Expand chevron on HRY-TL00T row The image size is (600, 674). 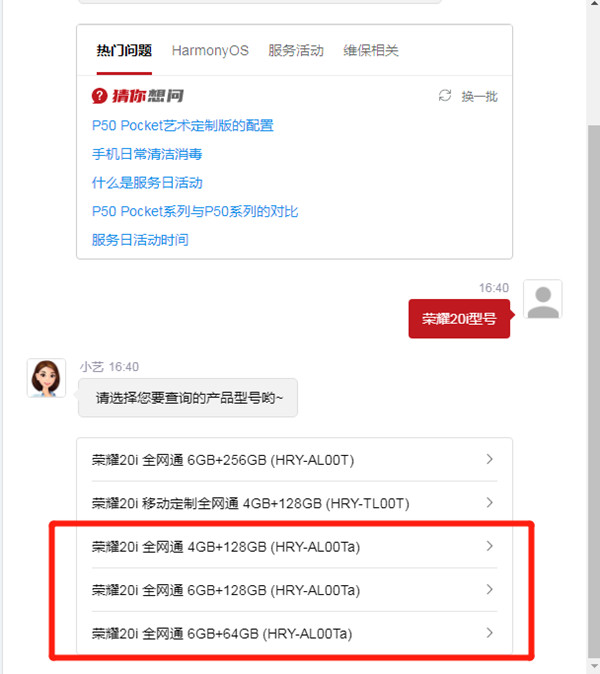pyautogui.click(x=489, y=502)
